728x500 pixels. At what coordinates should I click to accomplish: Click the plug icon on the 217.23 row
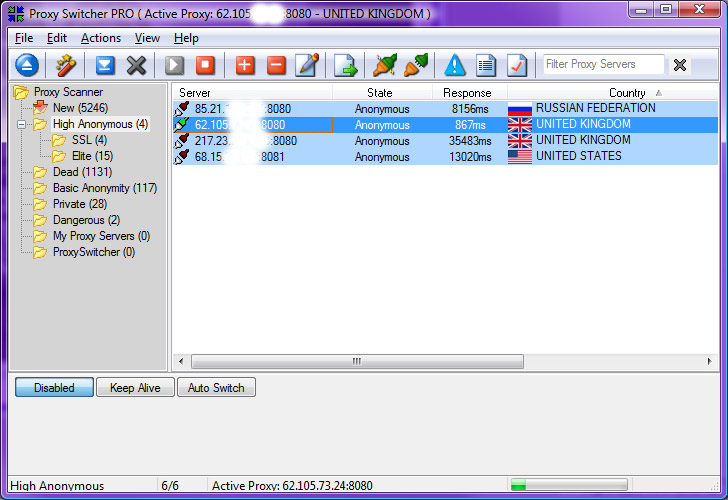(x=182, y=141)
